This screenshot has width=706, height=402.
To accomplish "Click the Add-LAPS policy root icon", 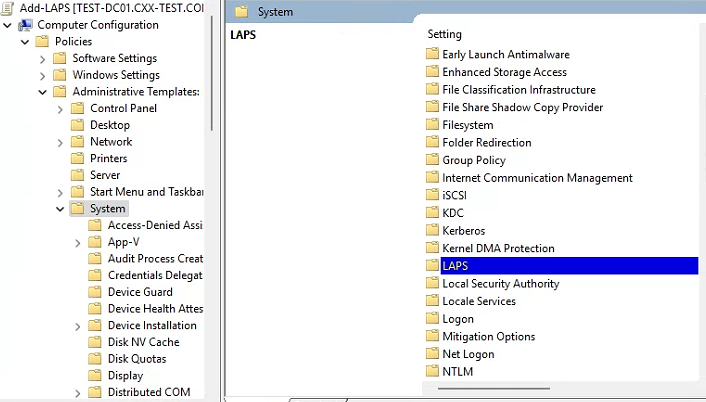I will tap(9, 8).
